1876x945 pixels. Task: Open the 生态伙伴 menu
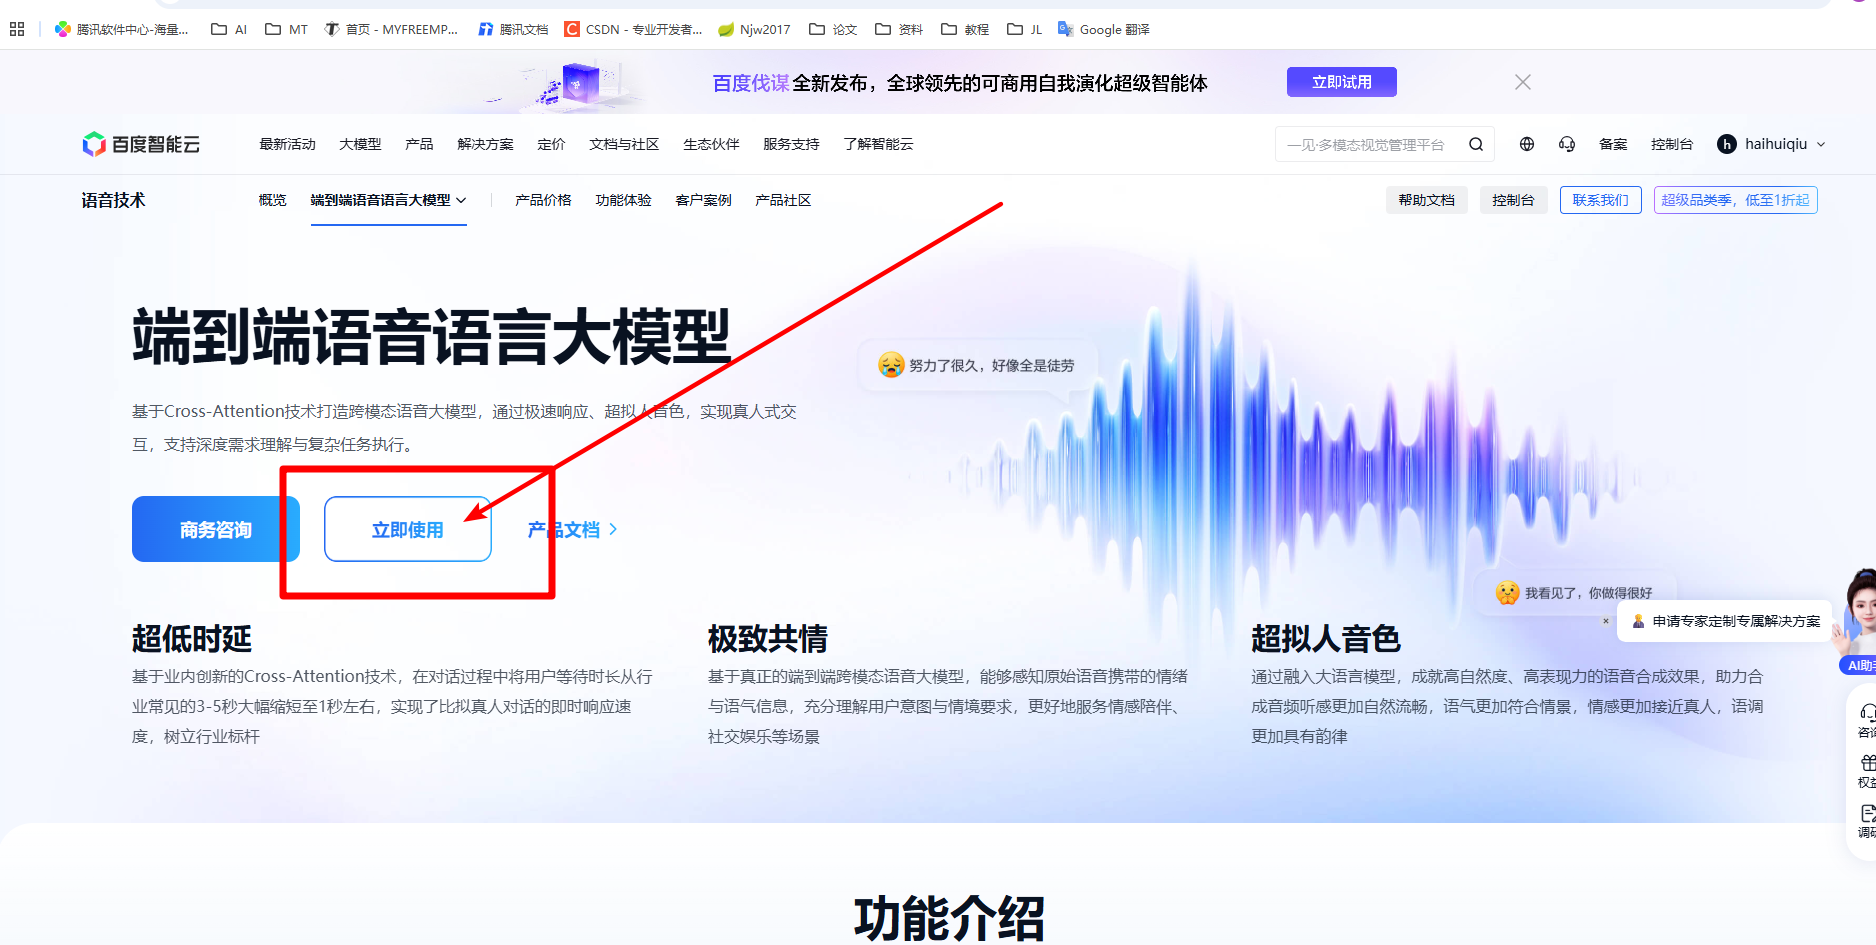pos(711,144)
